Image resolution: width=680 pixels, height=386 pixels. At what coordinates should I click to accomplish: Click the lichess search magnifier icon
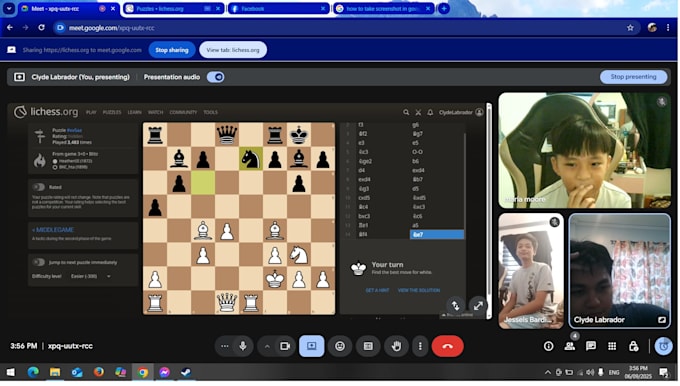[x=406, y=112]
